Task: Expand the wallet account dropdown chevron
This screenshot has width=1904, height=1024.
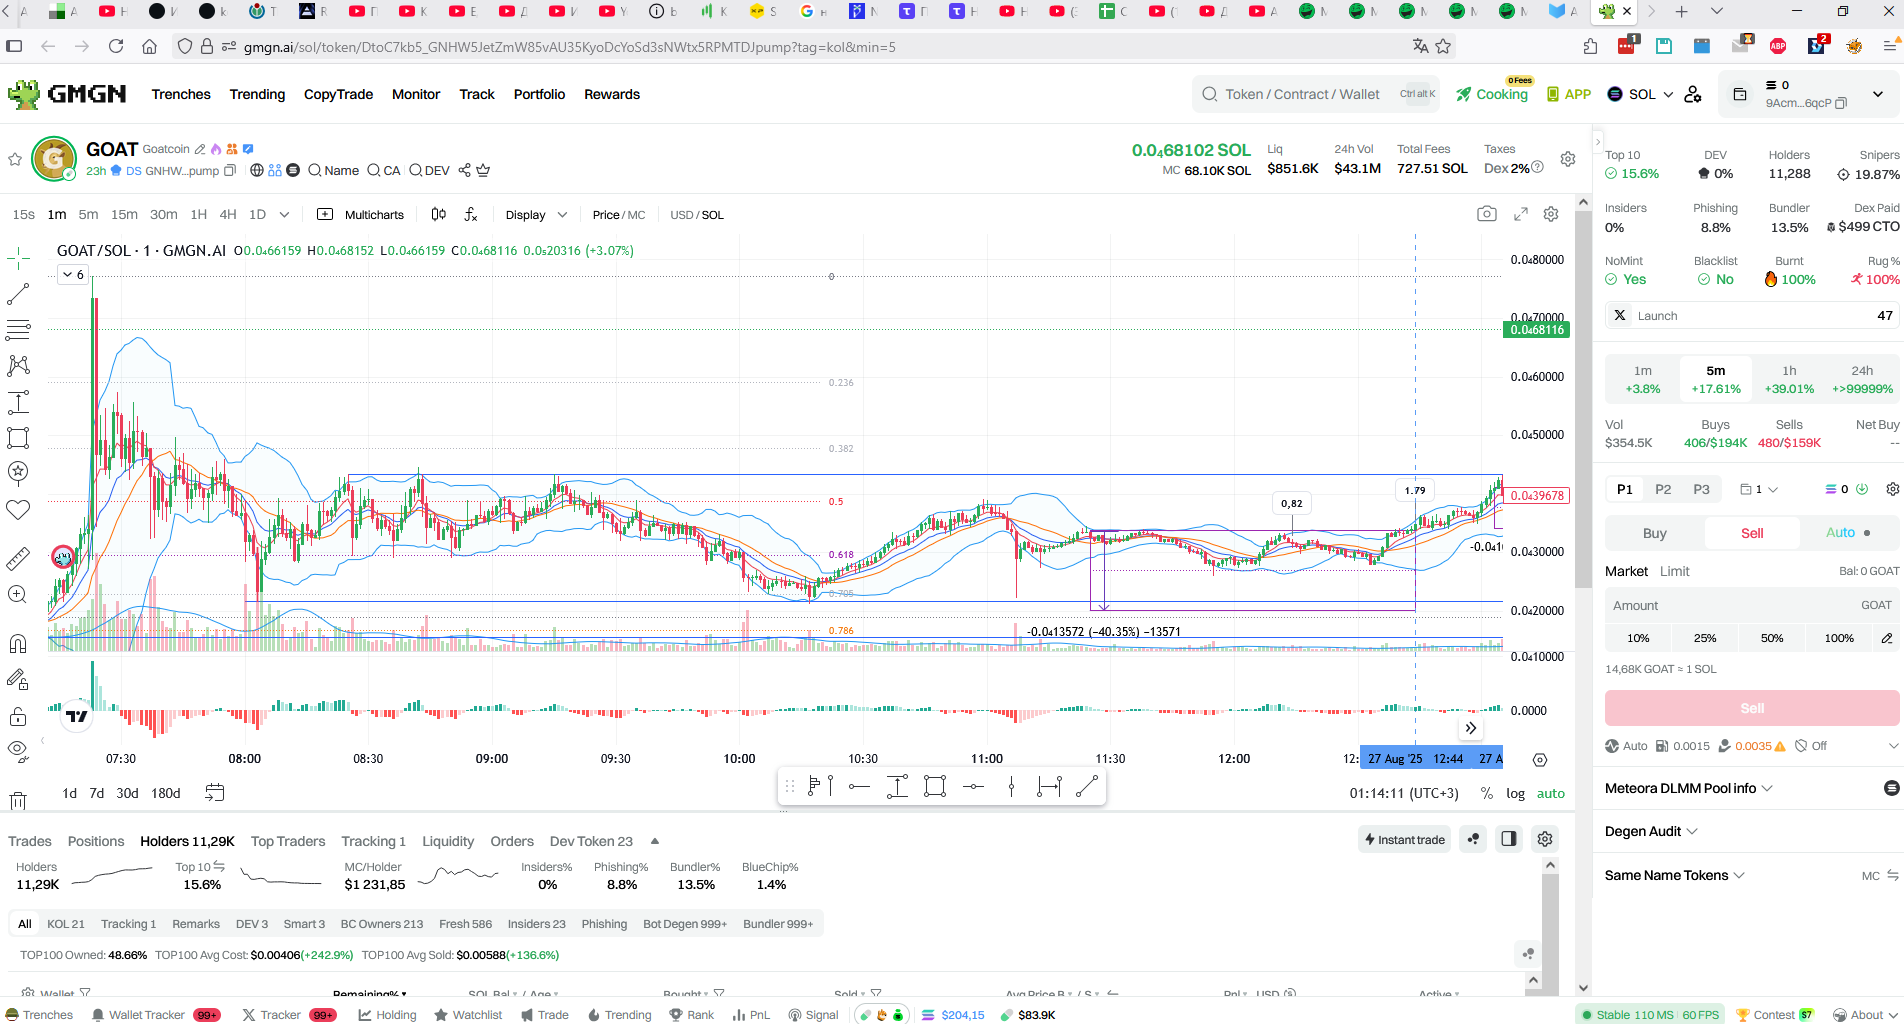Action: (1877, 94)
